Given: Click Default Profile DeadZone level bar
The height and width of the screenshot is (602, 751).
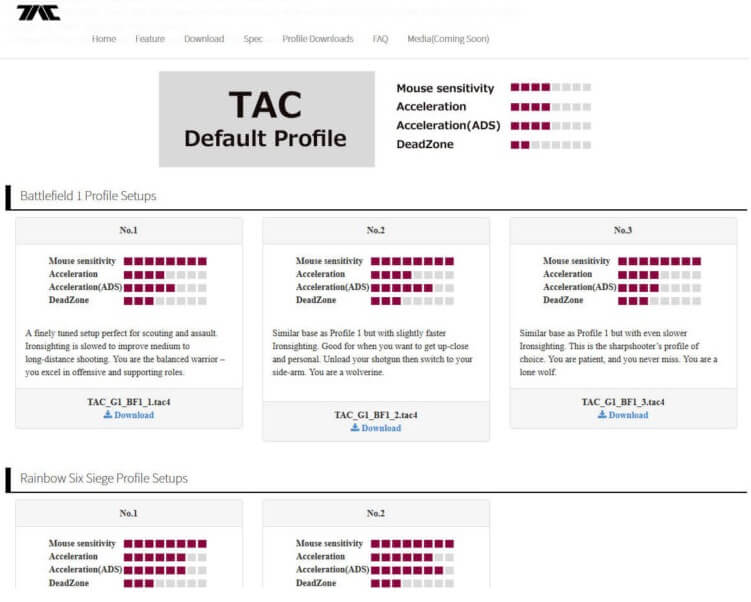Looking at the screenshot, I should point(550,145).
